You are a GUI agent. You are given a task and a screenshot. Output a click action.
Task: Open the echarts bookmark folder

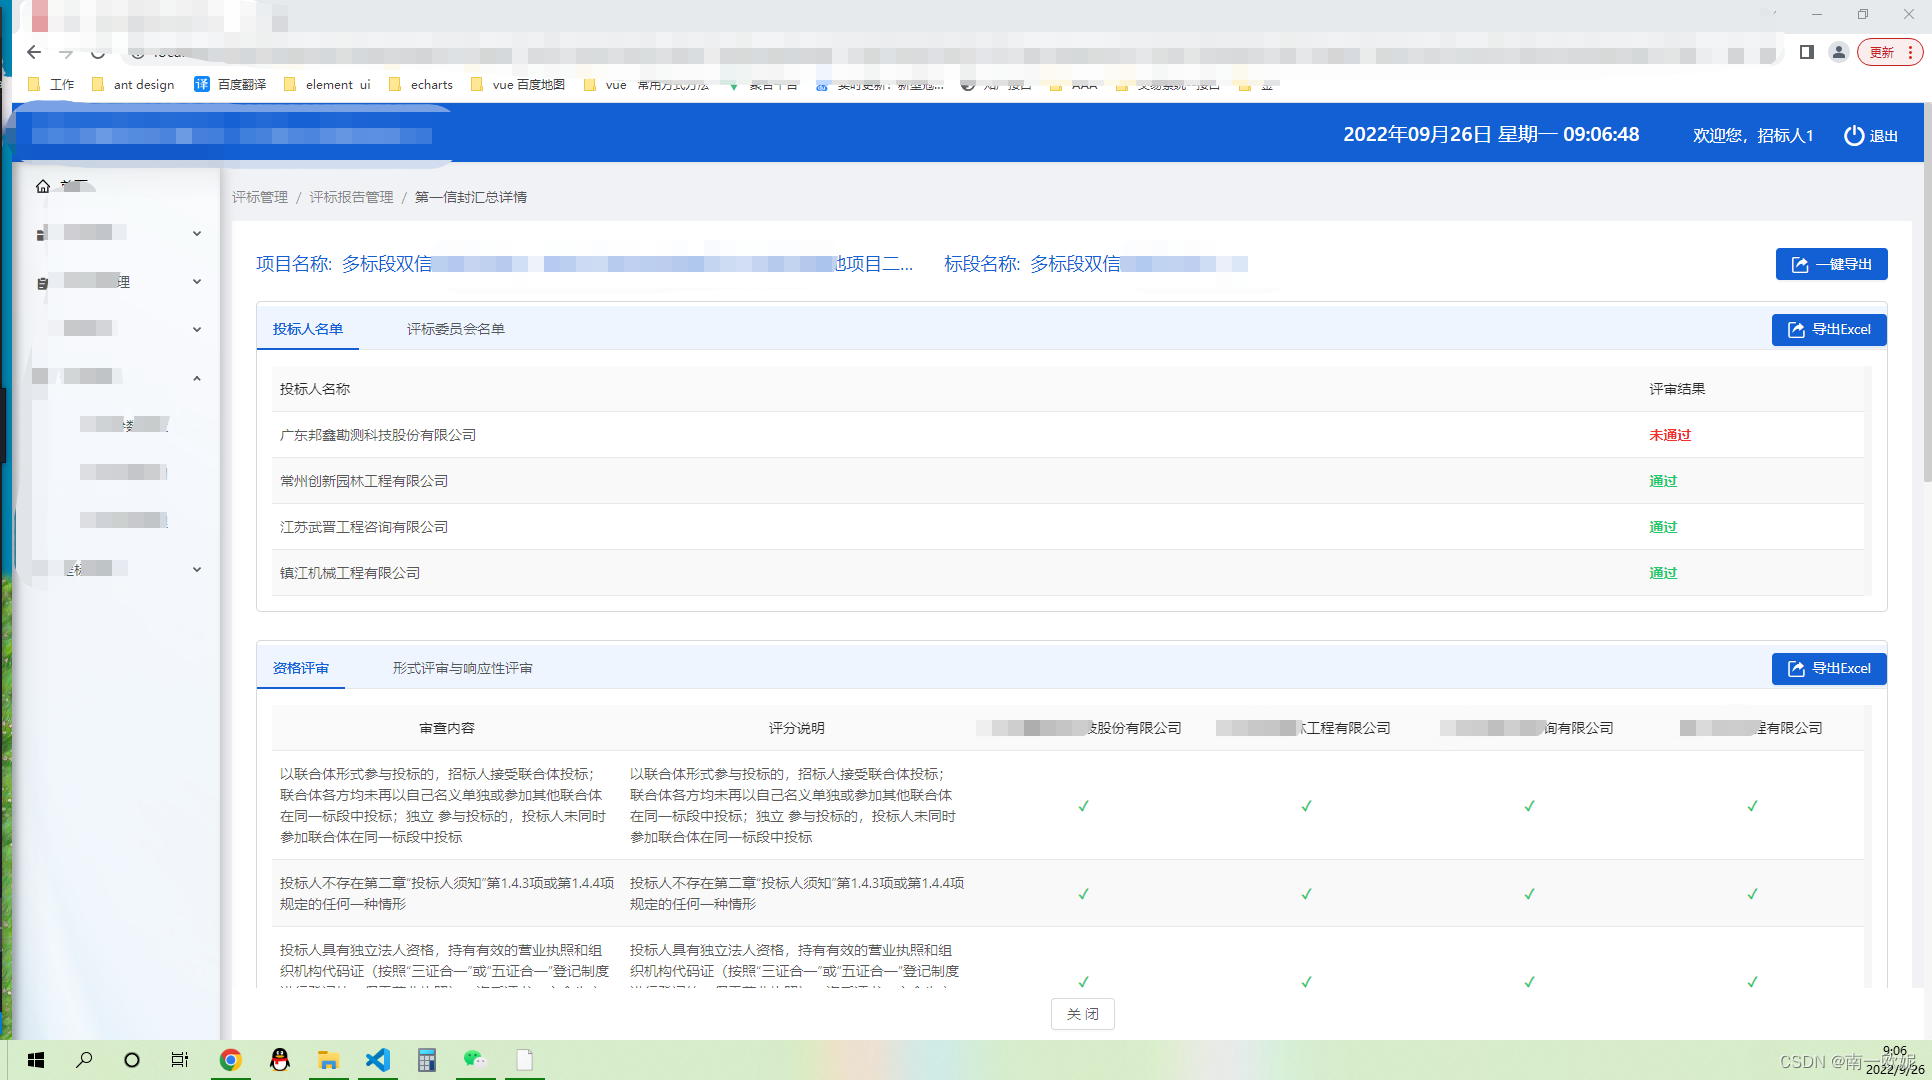tap(420, 84)
